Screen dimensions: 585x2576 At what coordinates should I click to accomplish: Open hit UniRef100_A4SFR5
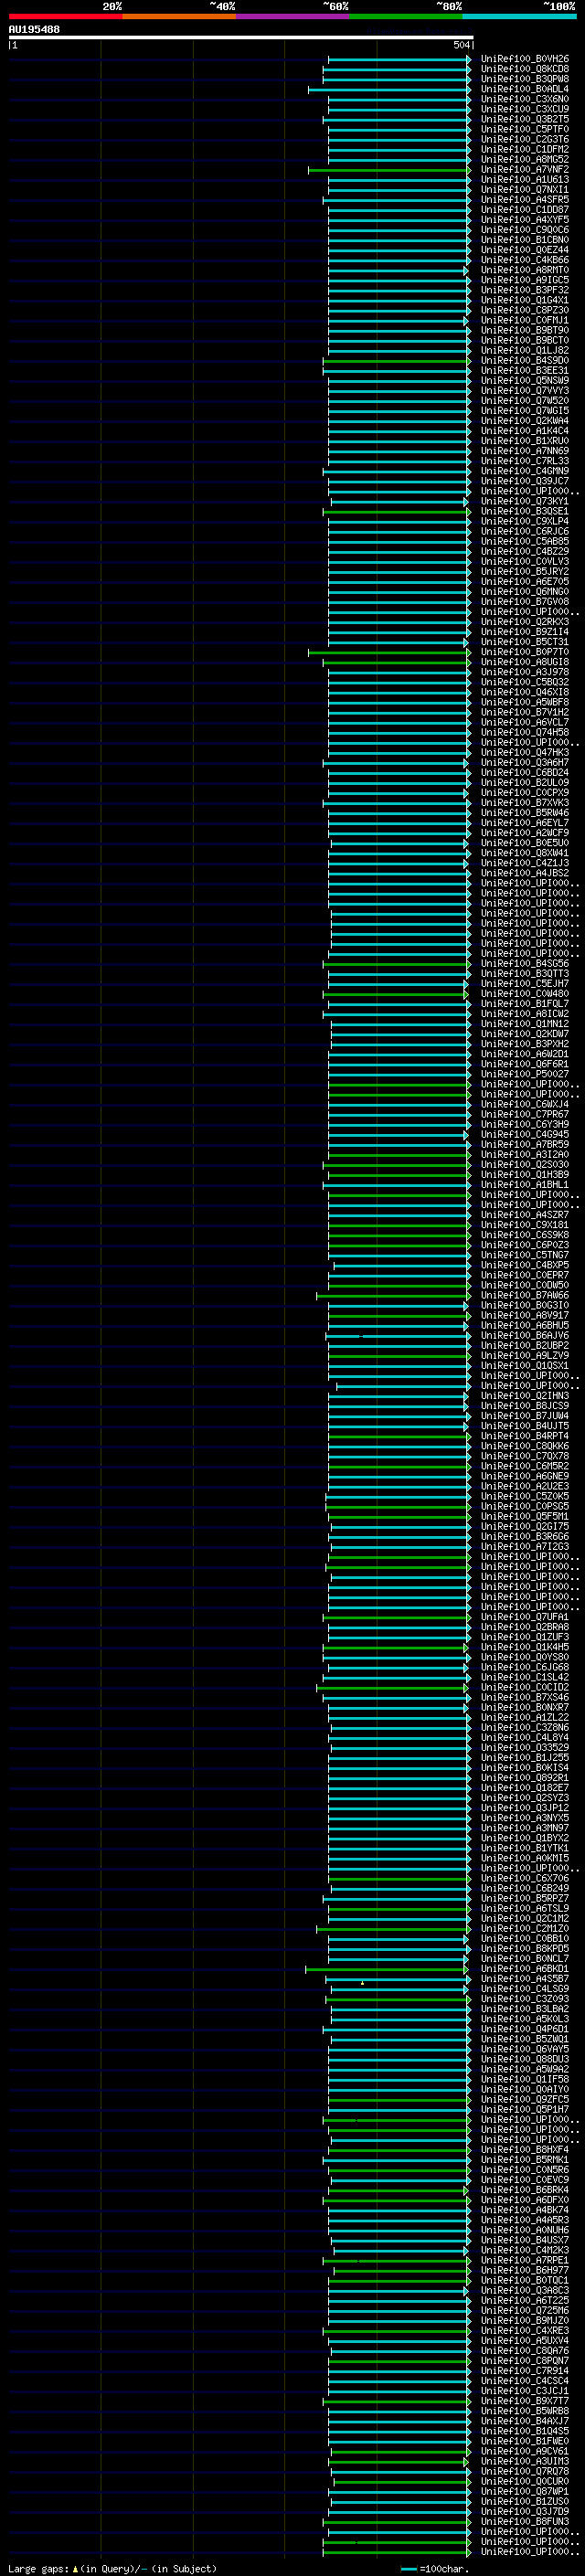(524, 200)
